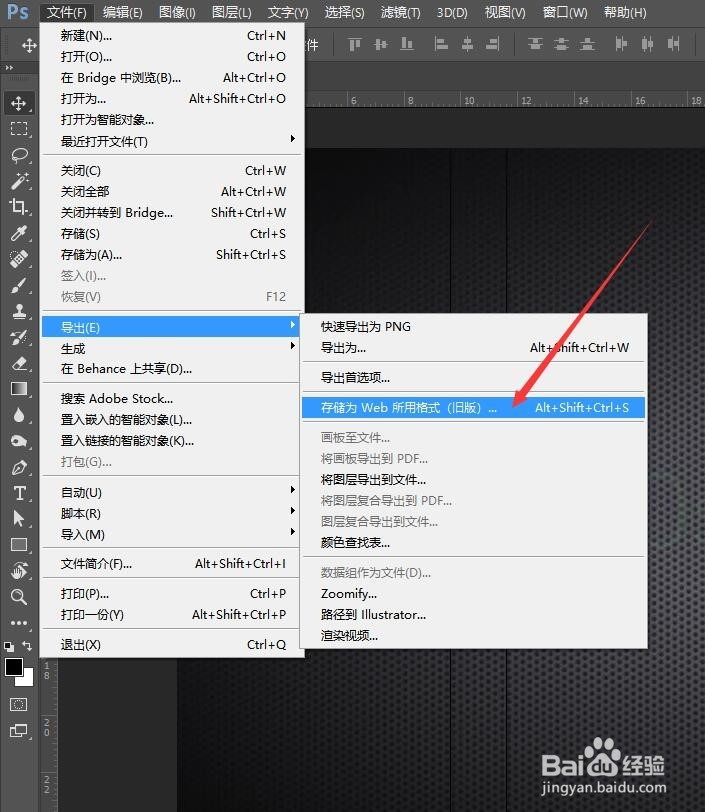This screenshot has height=812, width=705.
Task: Toggle Quick Mask mode
Action: coord(18,704)
